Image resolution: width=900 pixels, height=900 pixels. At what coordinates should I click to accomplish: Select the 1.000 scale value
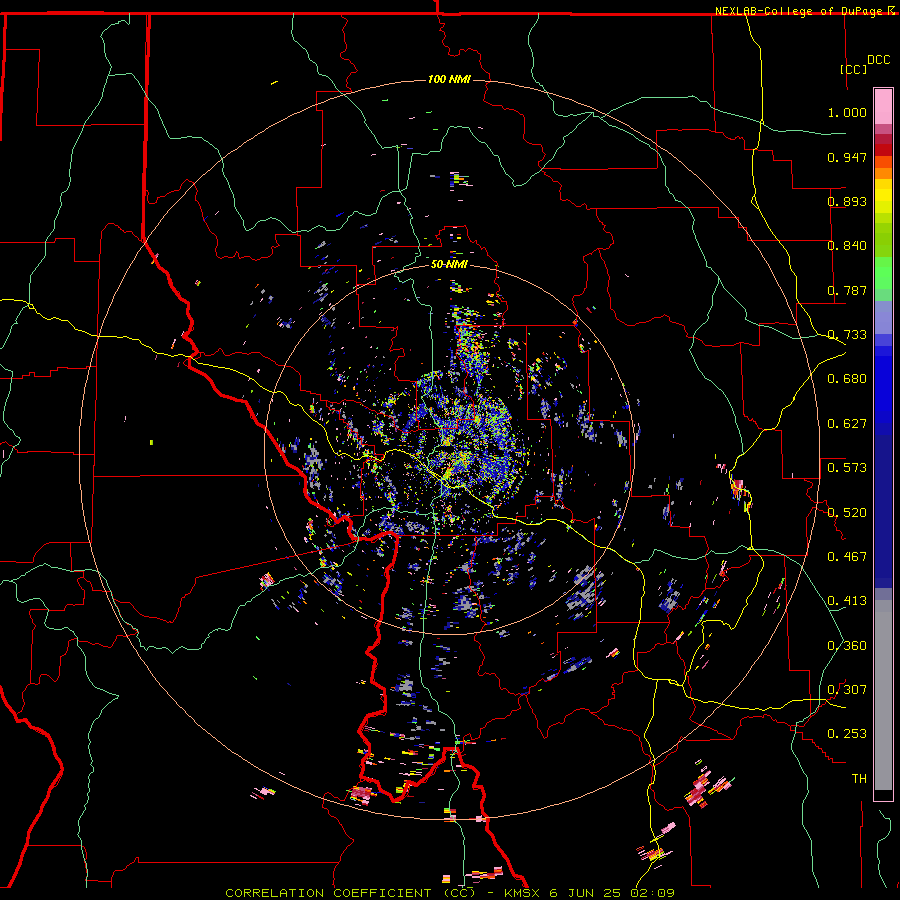[847, 112]
